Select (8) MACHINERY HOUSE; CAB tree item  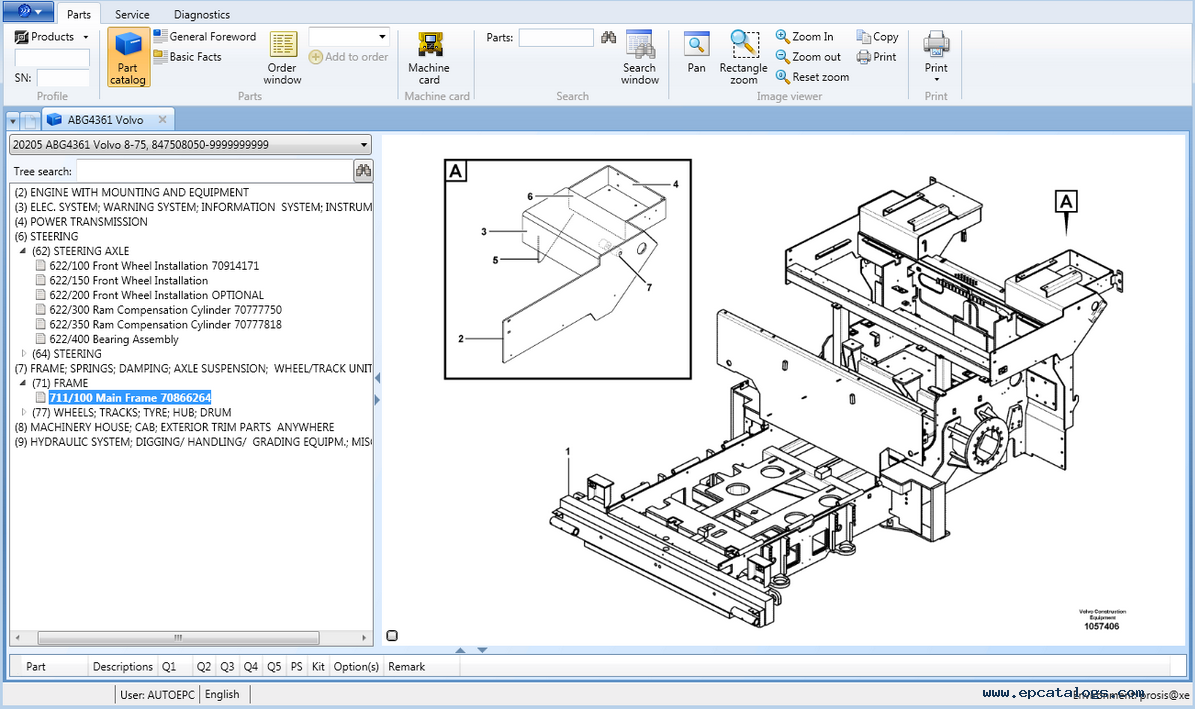[174, 427]
